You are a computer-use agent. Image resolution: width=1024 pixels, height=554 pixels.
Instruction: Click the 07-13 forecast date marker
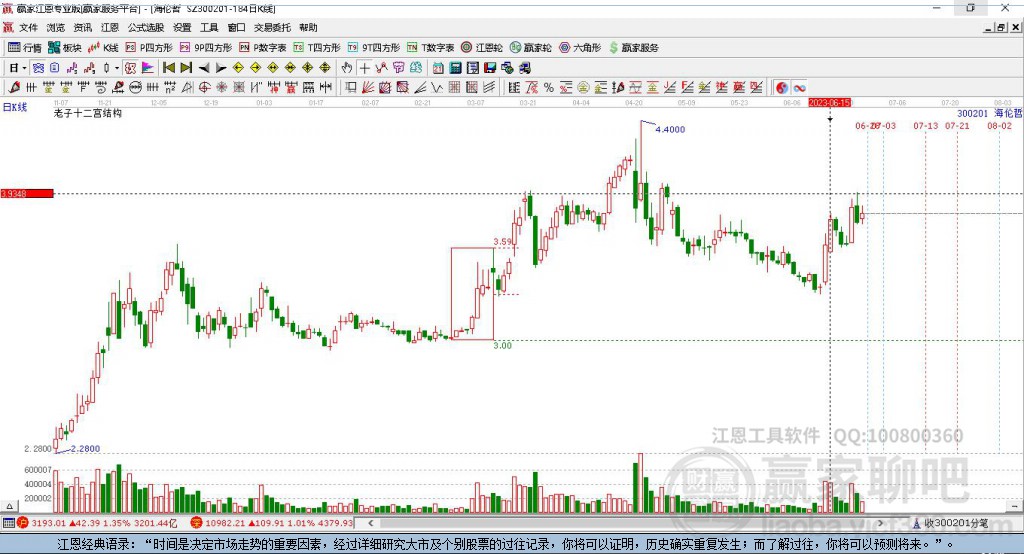925,125
